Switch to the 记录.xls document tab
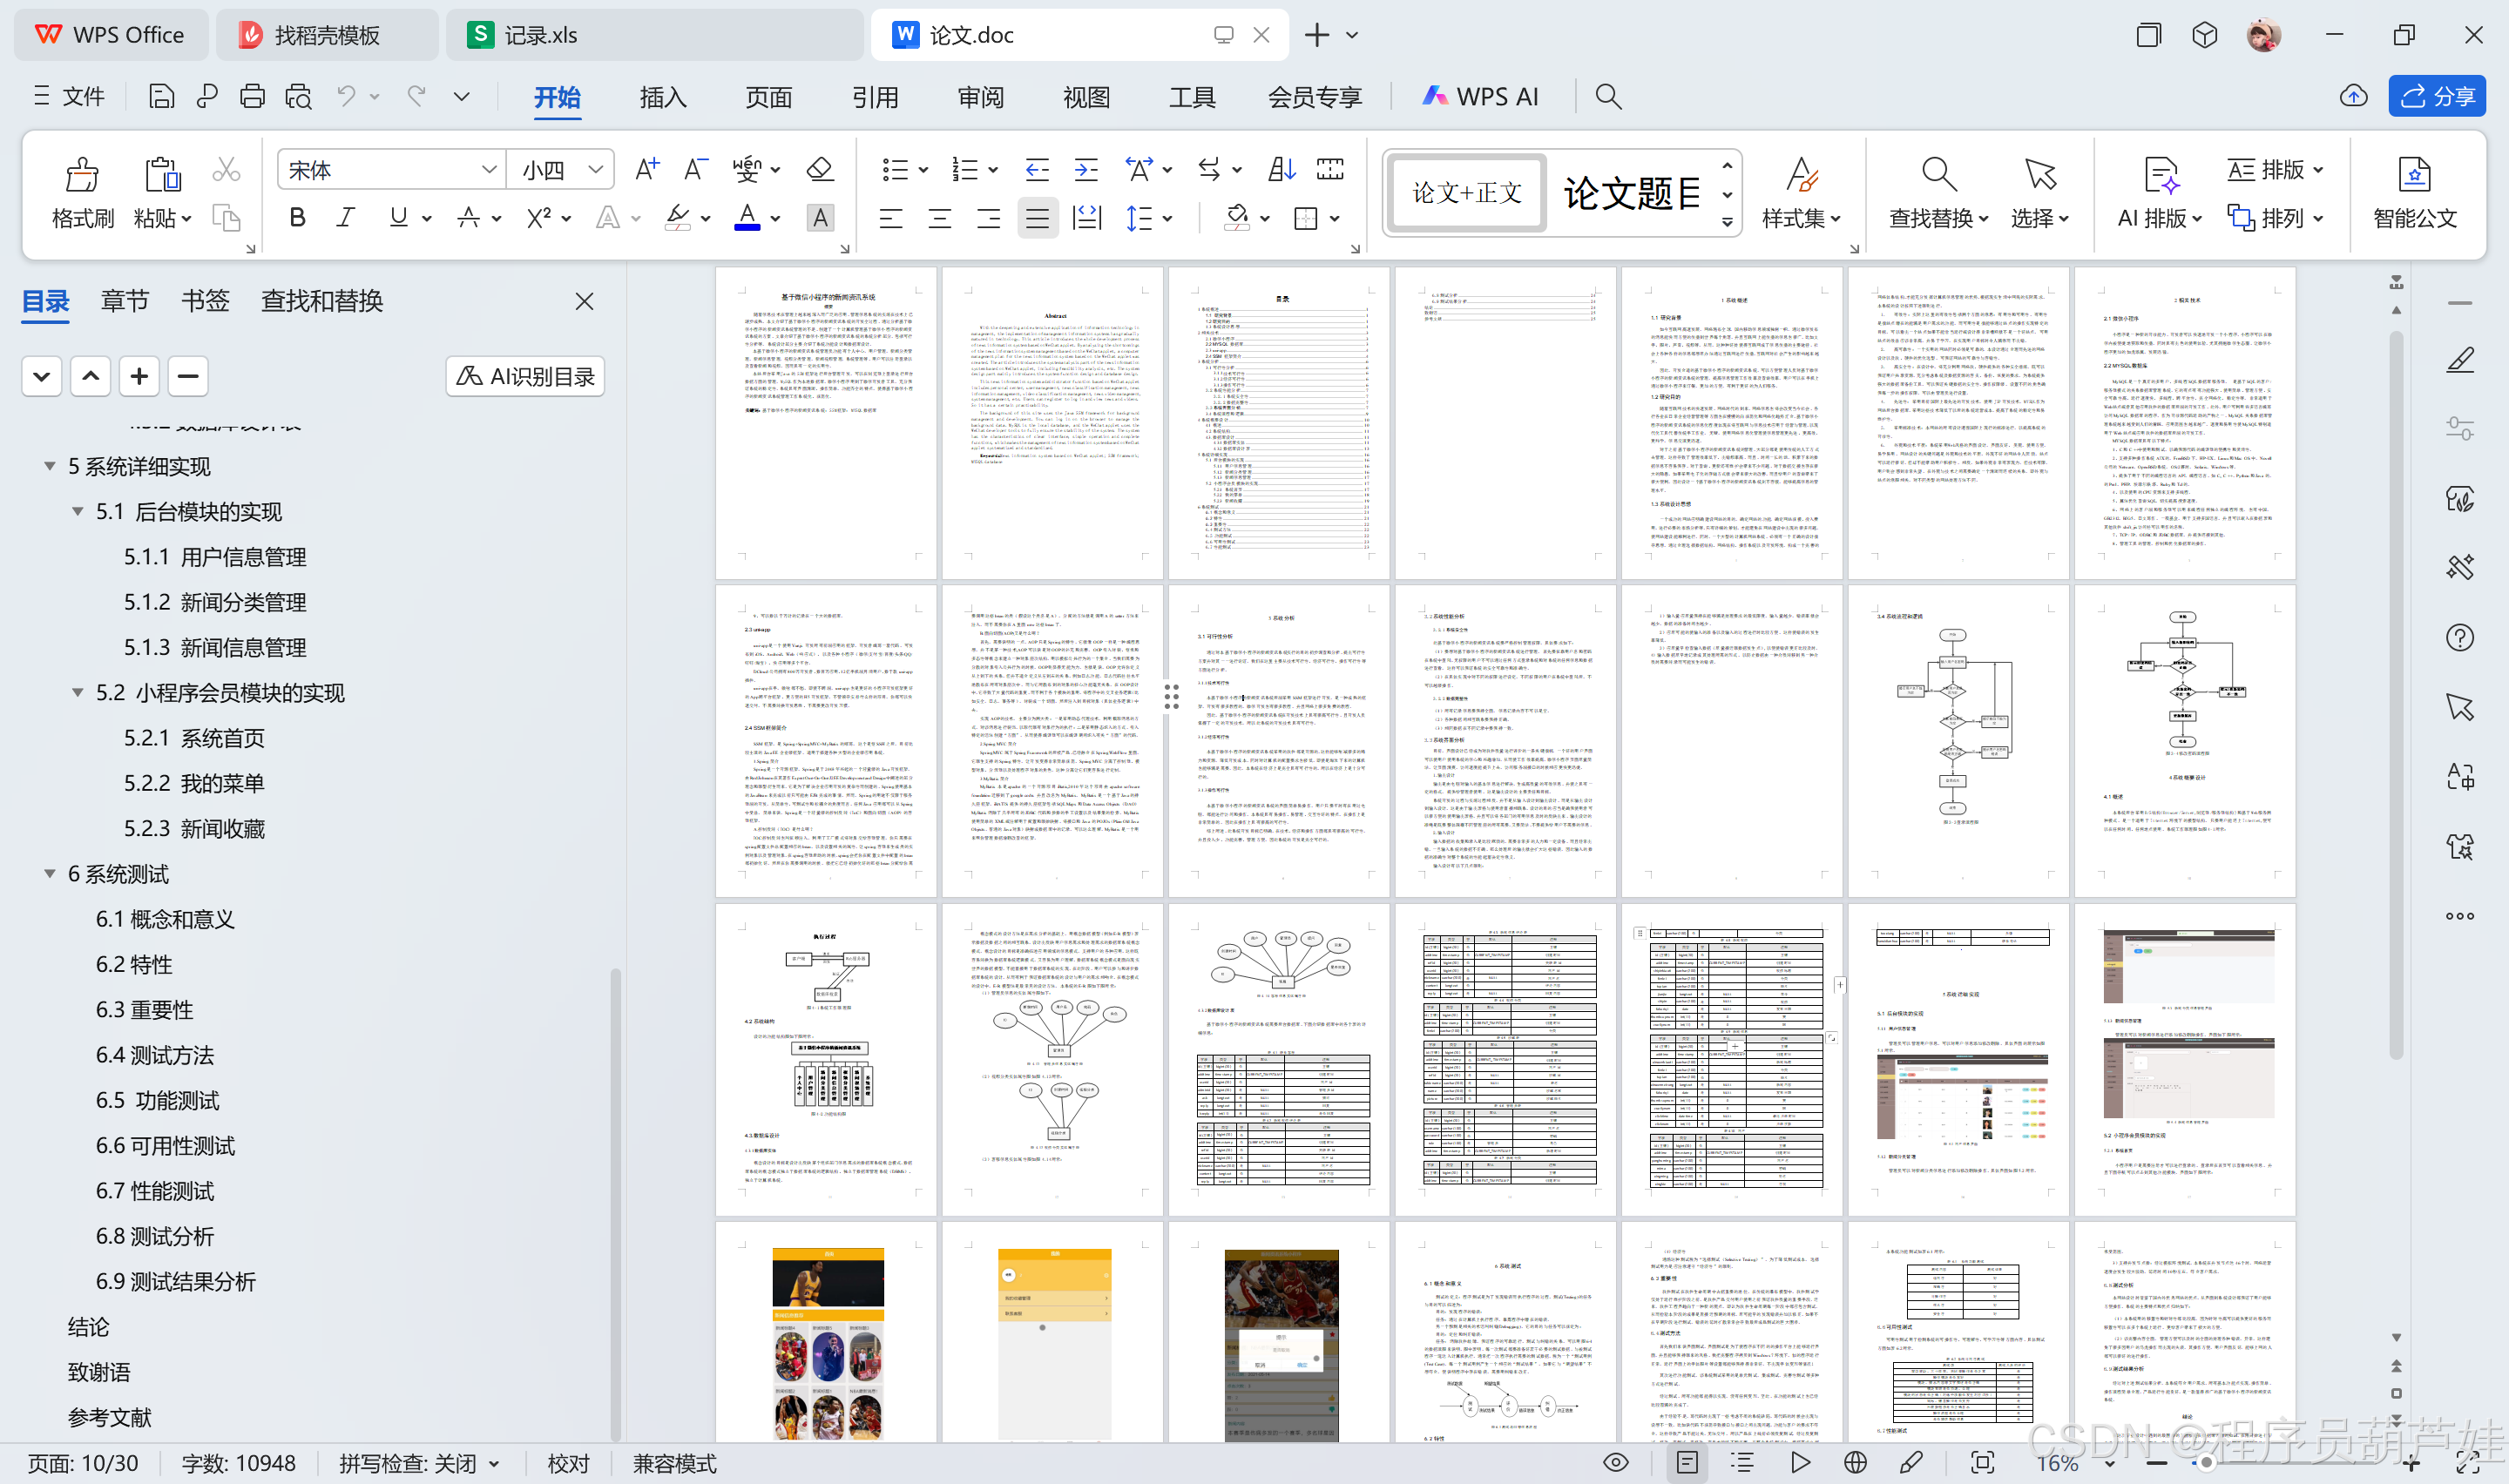This screenshot has height=1484, width=2509. (655, 35)
